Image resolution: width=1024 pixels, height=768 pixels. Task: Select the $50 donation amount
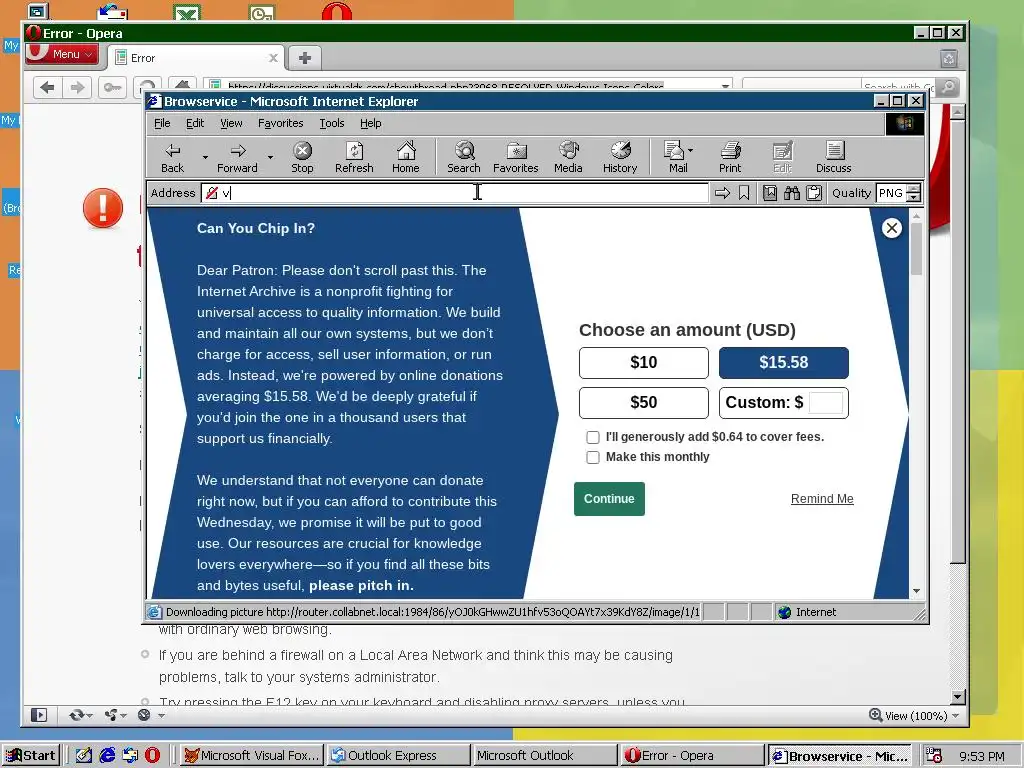click(643, 402)
